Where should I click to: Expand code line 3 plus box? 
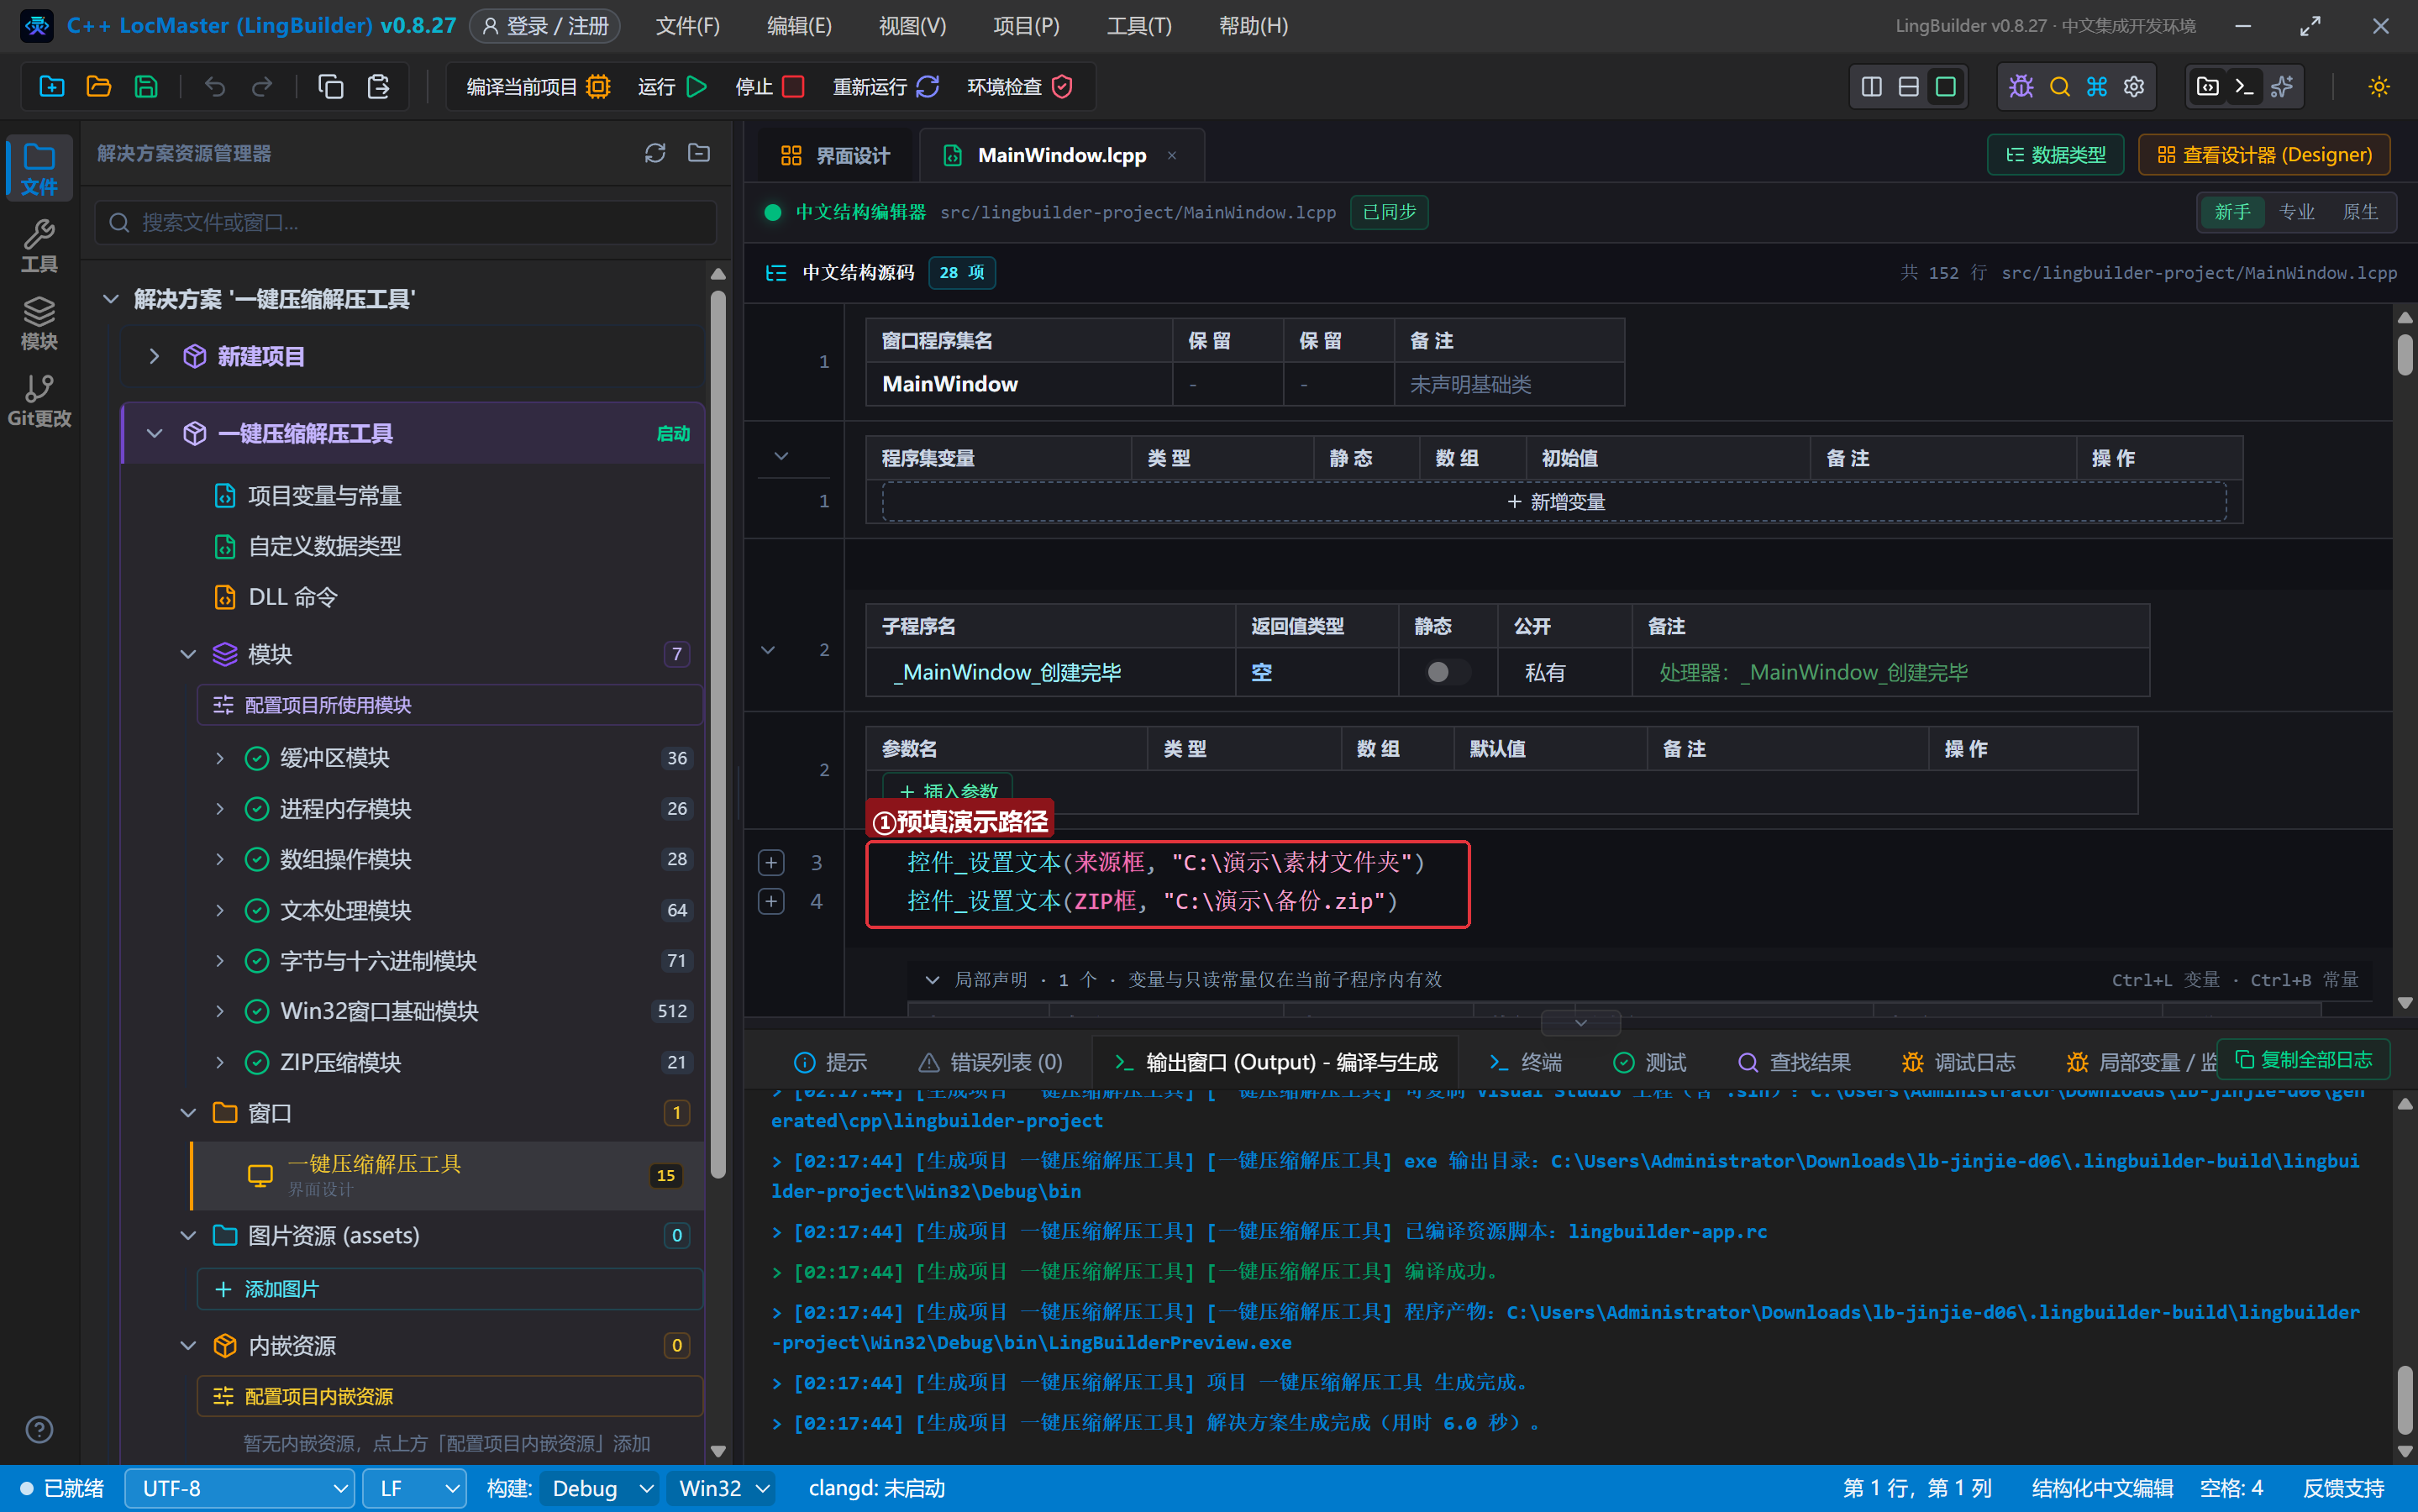tap(771, 862)
